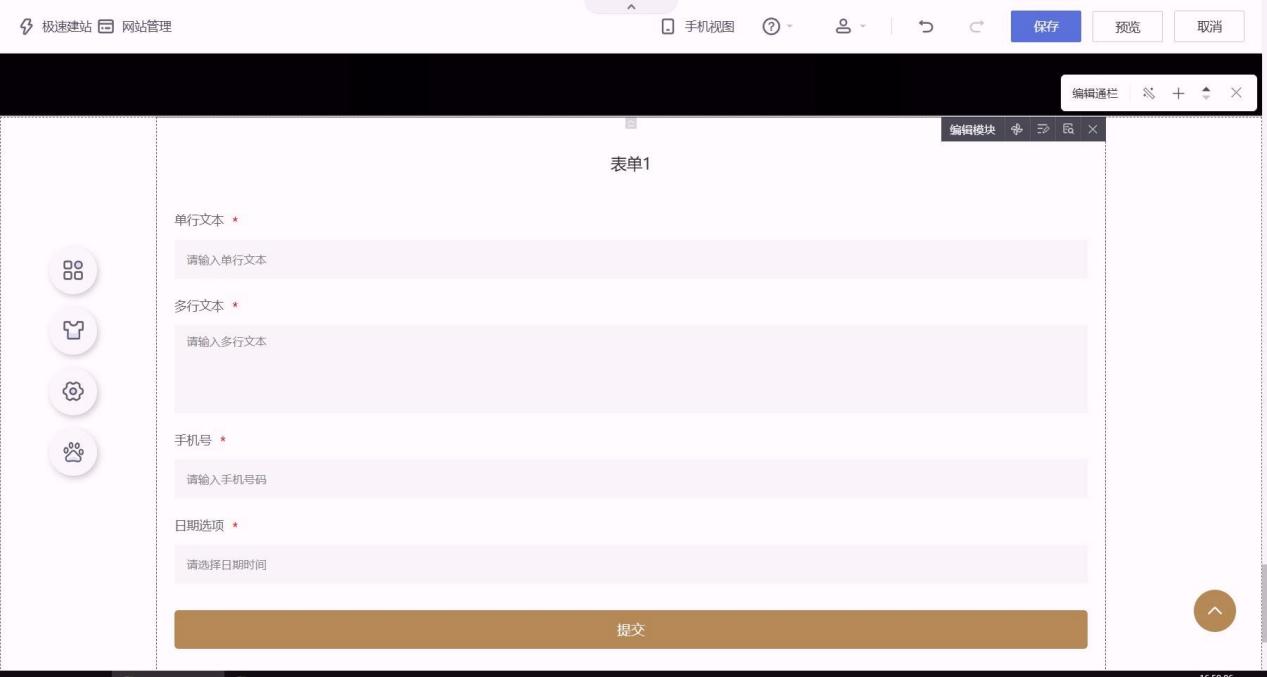The height and width of the screenshot is (677, 1267).
Task: Click the paw icon in sidebar
Action: pos(73,452)
